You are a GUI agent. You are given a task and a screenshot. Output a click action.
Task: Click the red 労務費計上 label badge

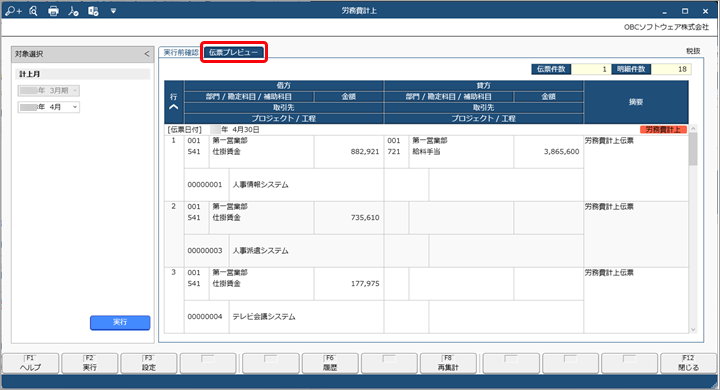[664, 130]
